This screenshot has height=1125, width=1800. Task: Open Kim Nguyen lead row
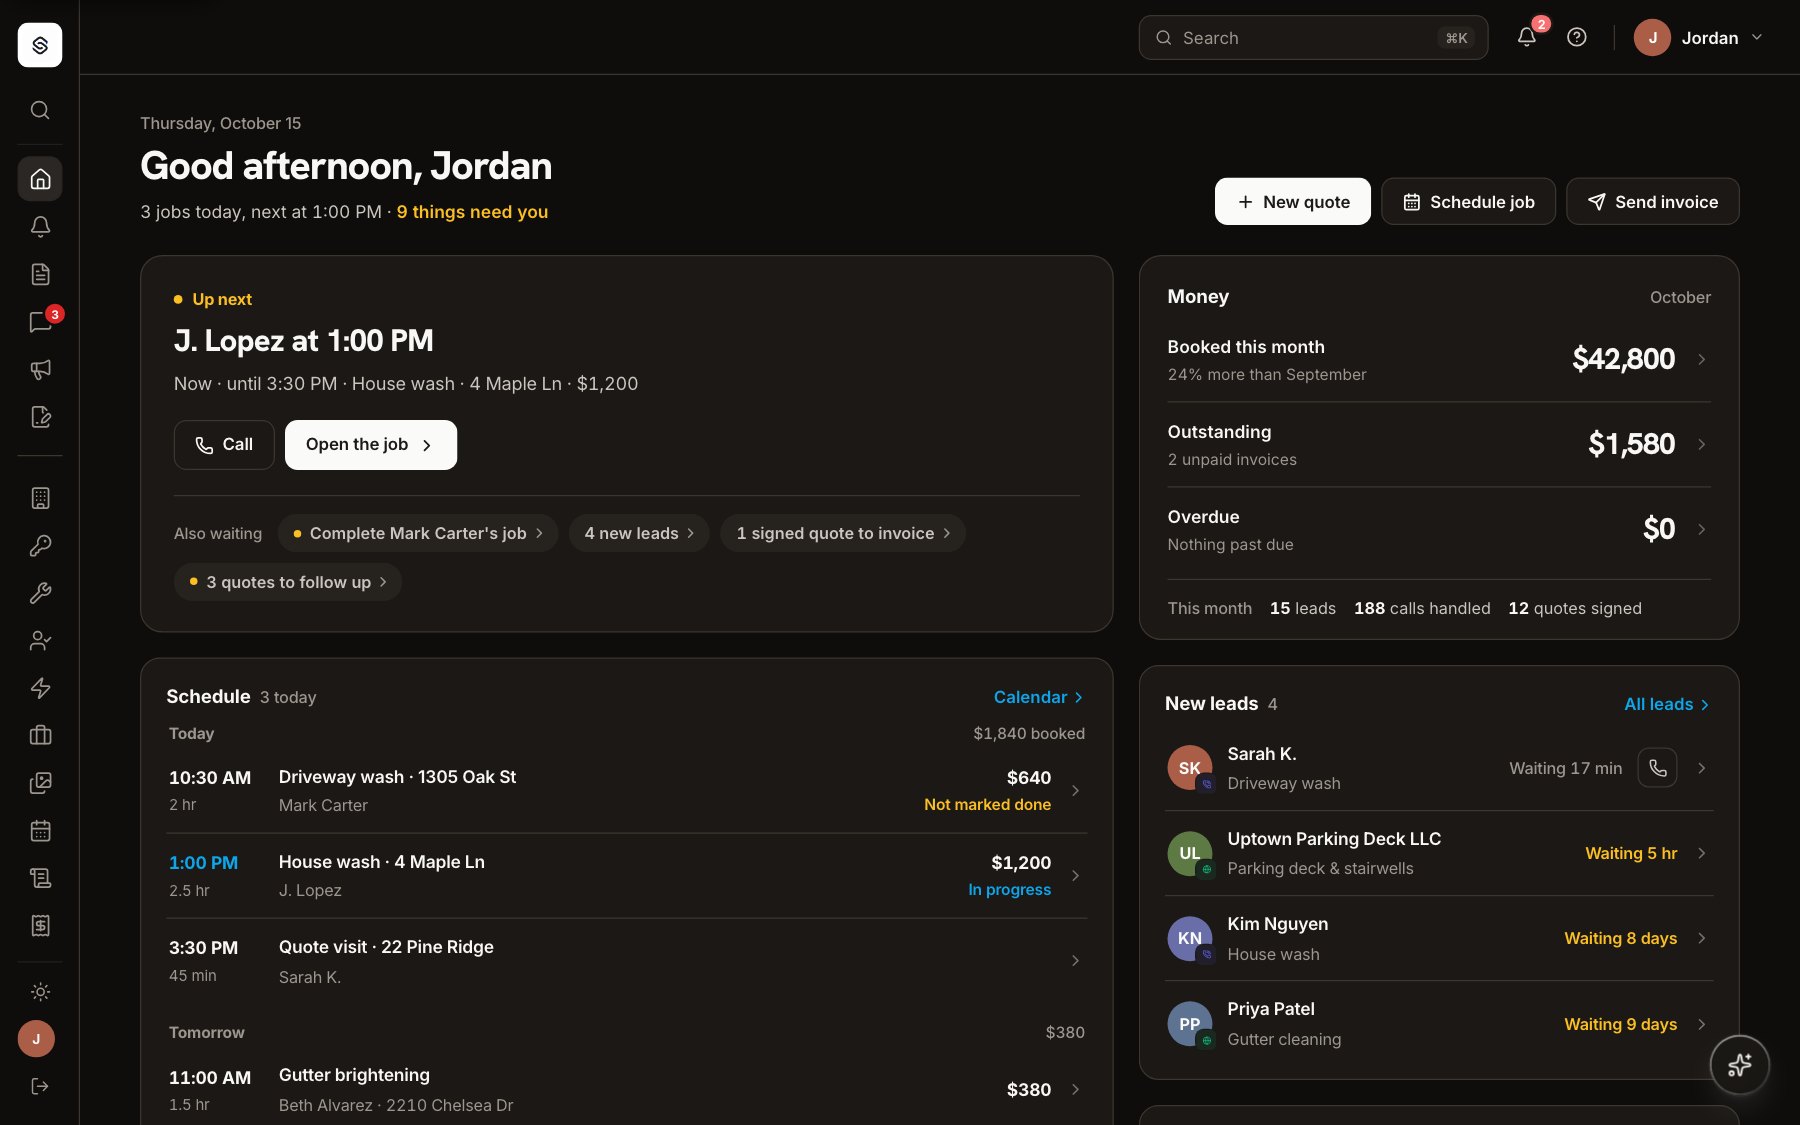(1439, 938)
